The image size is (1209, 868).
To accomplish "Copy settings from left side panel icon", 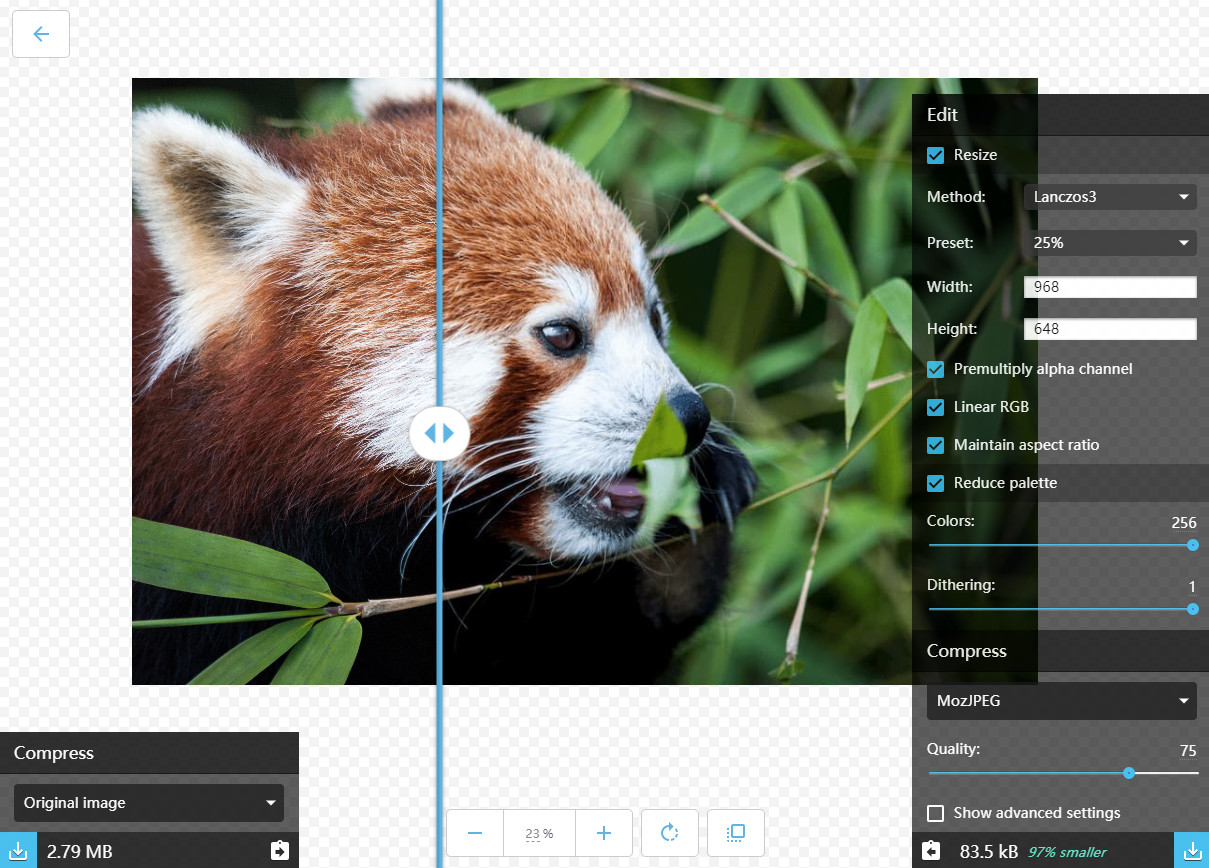I will (x=280, y=850).
